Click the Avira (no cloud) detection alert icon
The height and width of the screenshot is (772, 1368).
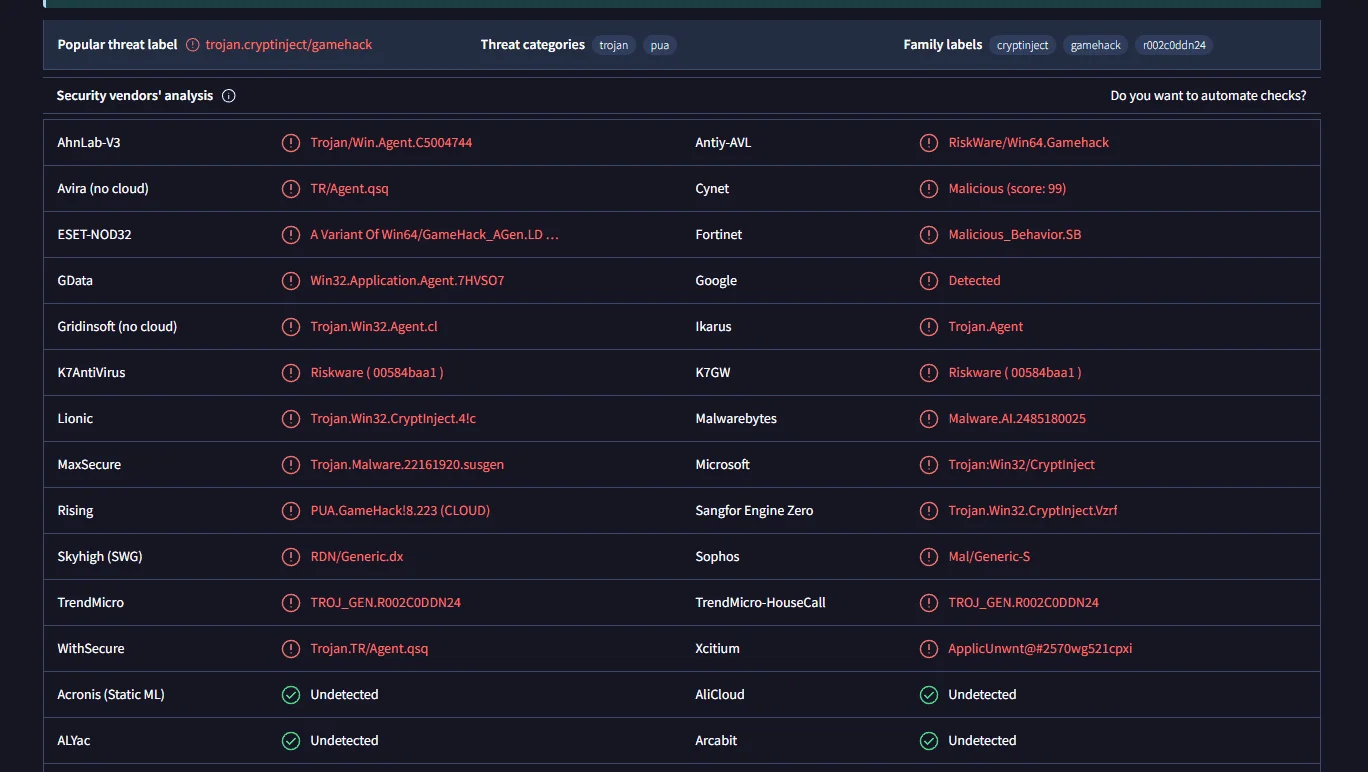[x=291, y=189]
